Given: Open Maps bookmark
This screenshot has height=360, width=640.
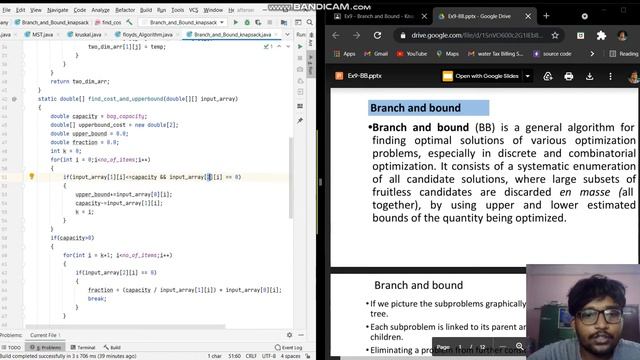Looking at the screenshot, I should [447, 53].
